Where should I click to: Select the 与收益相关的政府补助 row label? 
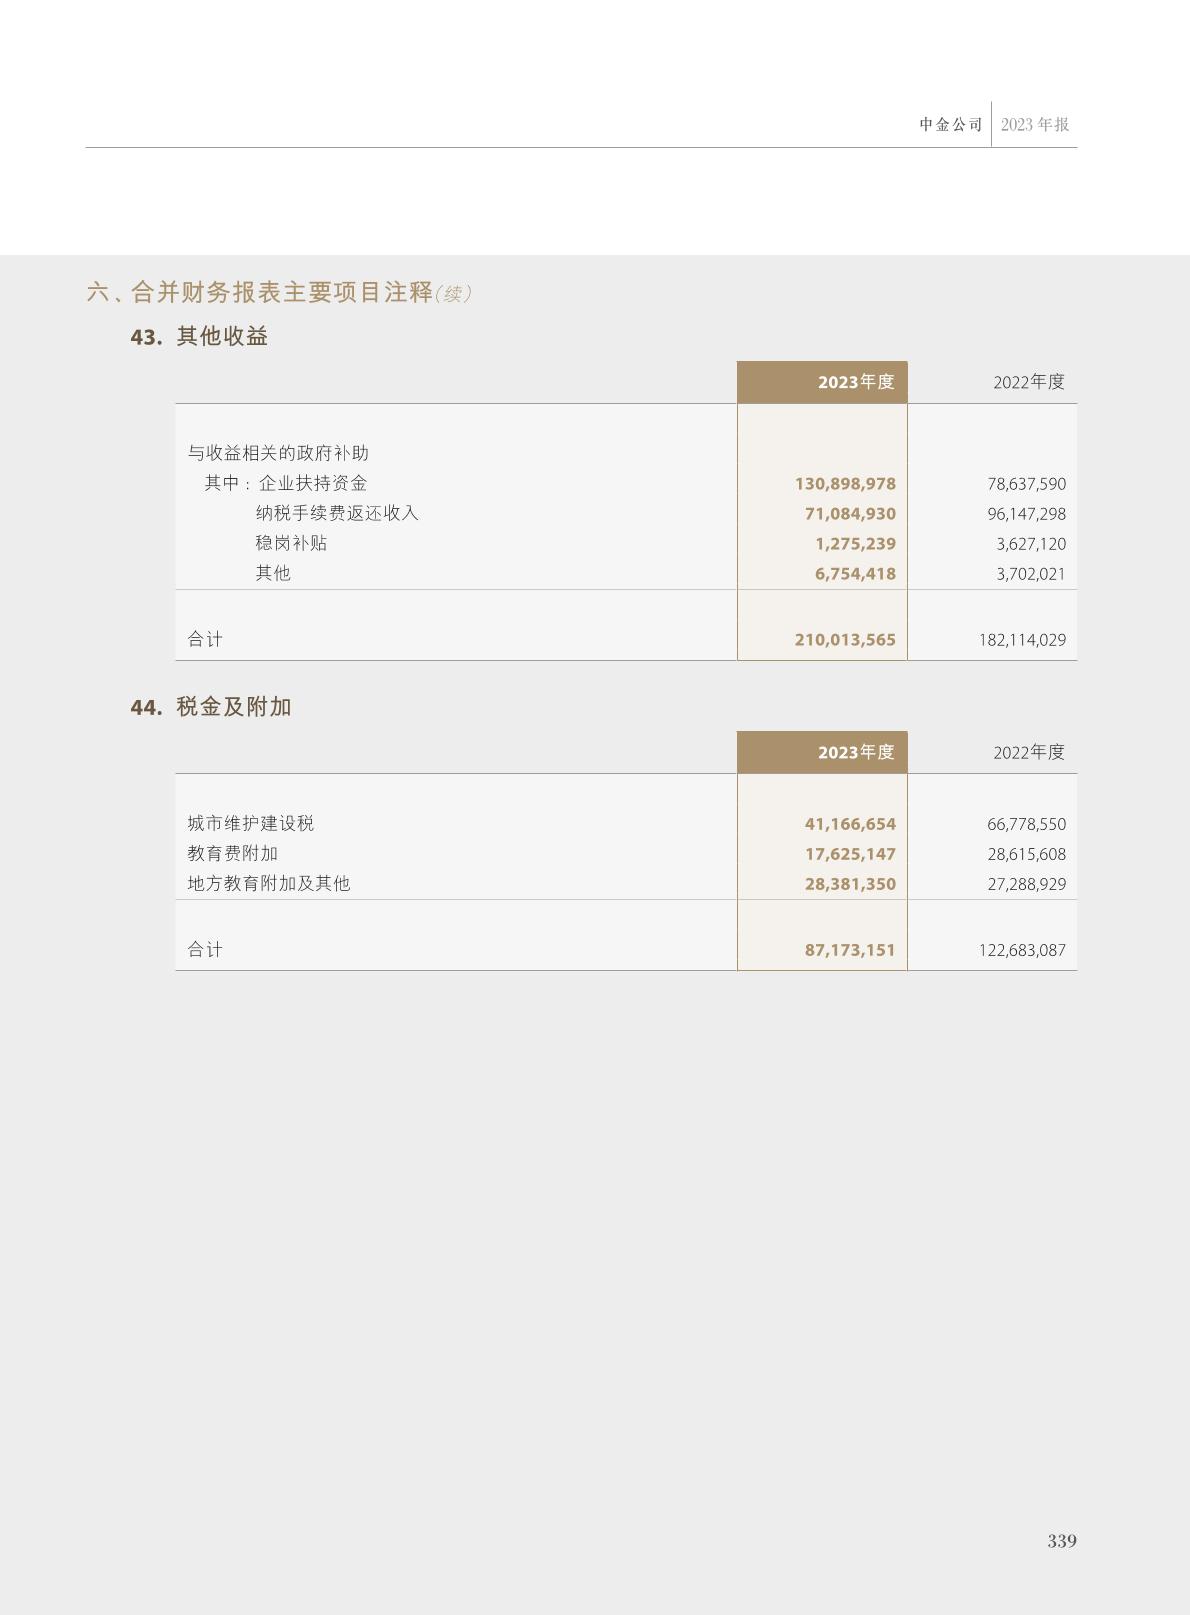point(278,453)
